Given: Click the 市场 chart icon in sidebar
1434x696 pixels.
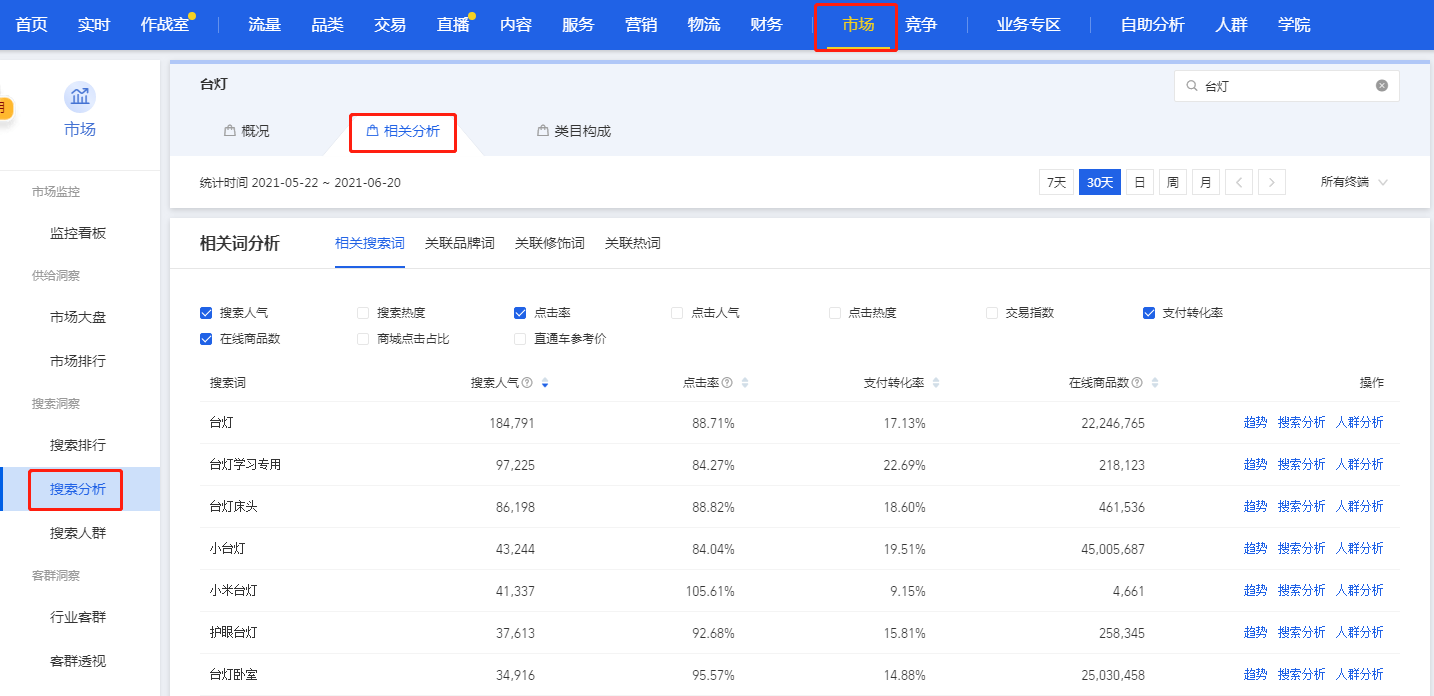Looking at the screenshot, I should (x=80, y=97).
